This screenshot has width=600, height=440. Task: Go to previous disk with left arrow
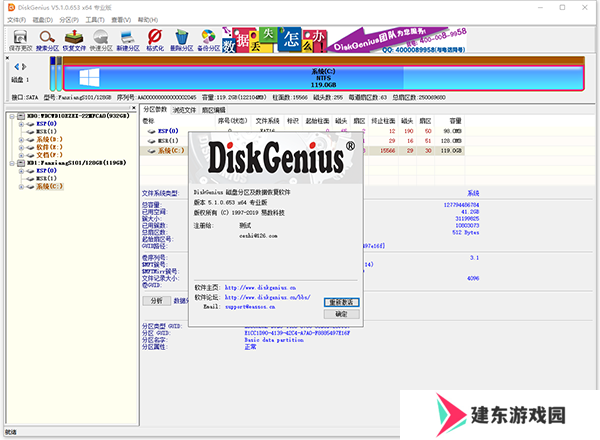coord(16,67)
